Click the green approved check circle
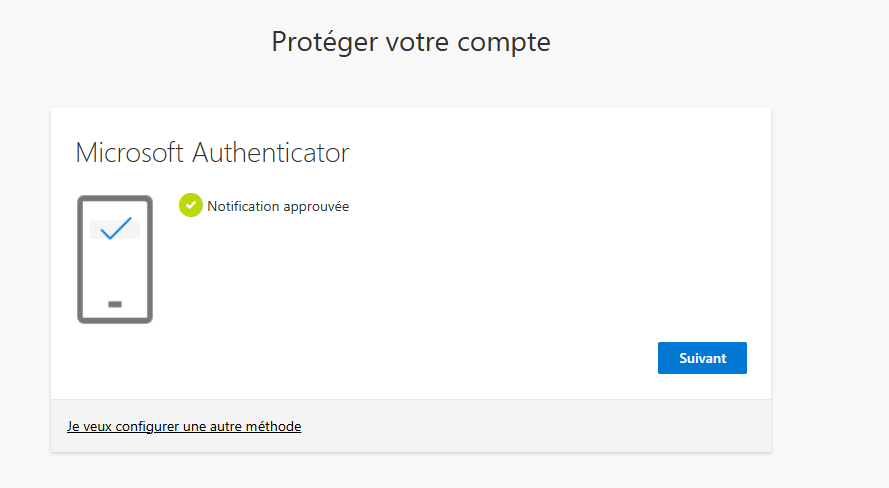The height and width of the screenshot is (488, 889). click(x=190, y=205)
